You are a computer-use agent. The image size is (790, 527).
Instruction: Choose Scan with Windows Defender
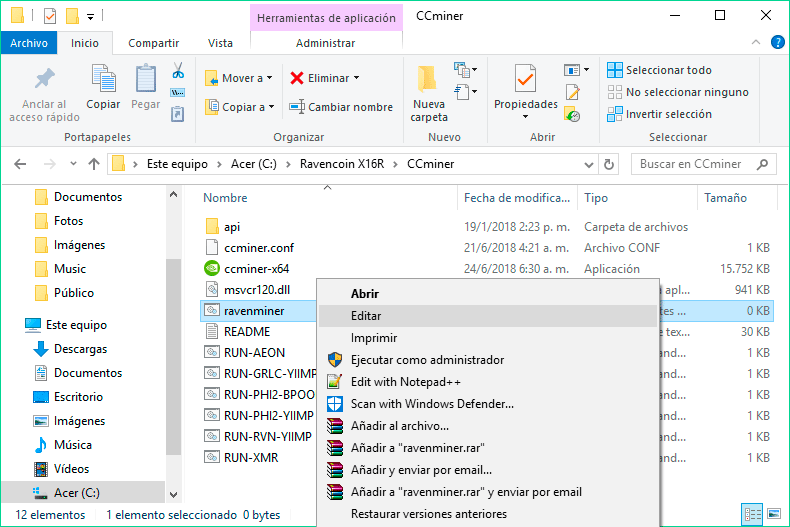point(488,404)
